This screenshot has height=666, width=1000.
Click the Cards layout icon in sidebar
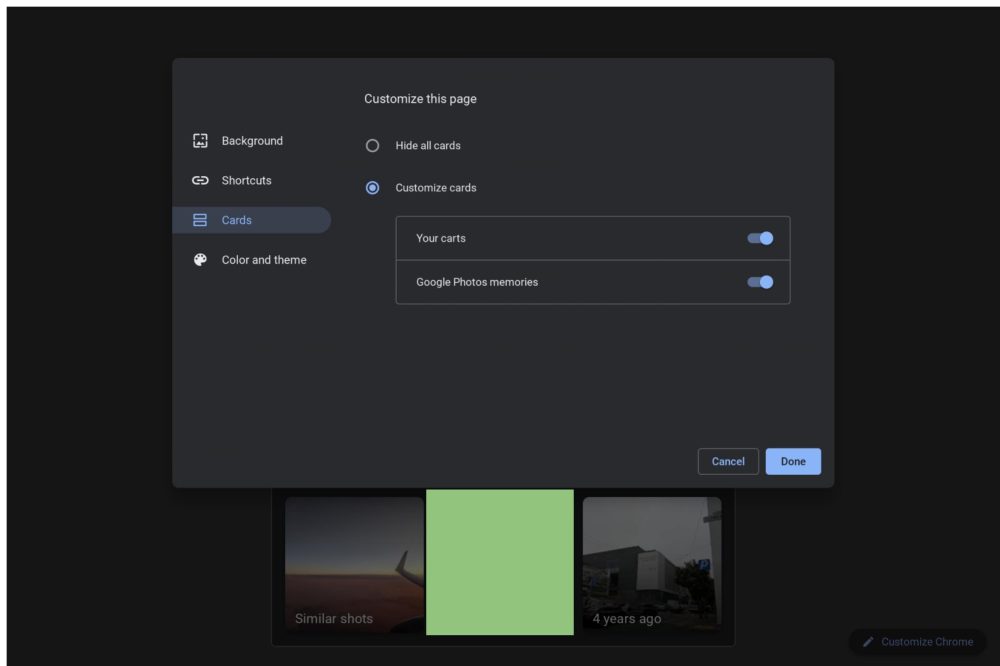click(200, 220)
